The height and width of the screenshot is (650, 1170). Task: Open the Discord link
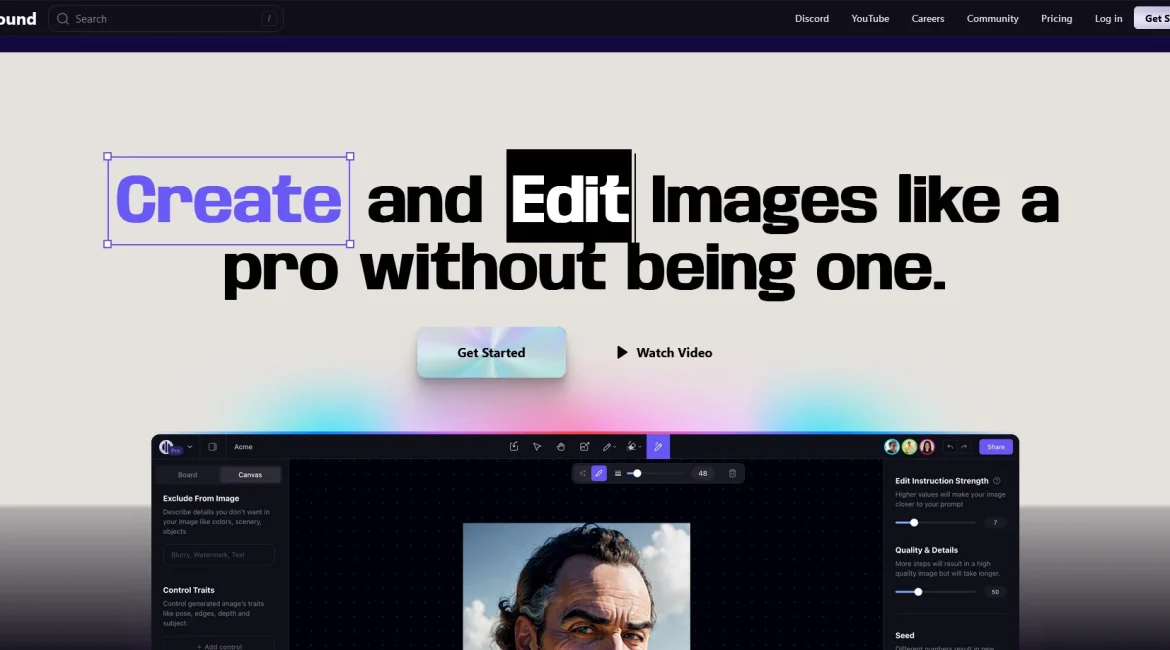point(812,19)
